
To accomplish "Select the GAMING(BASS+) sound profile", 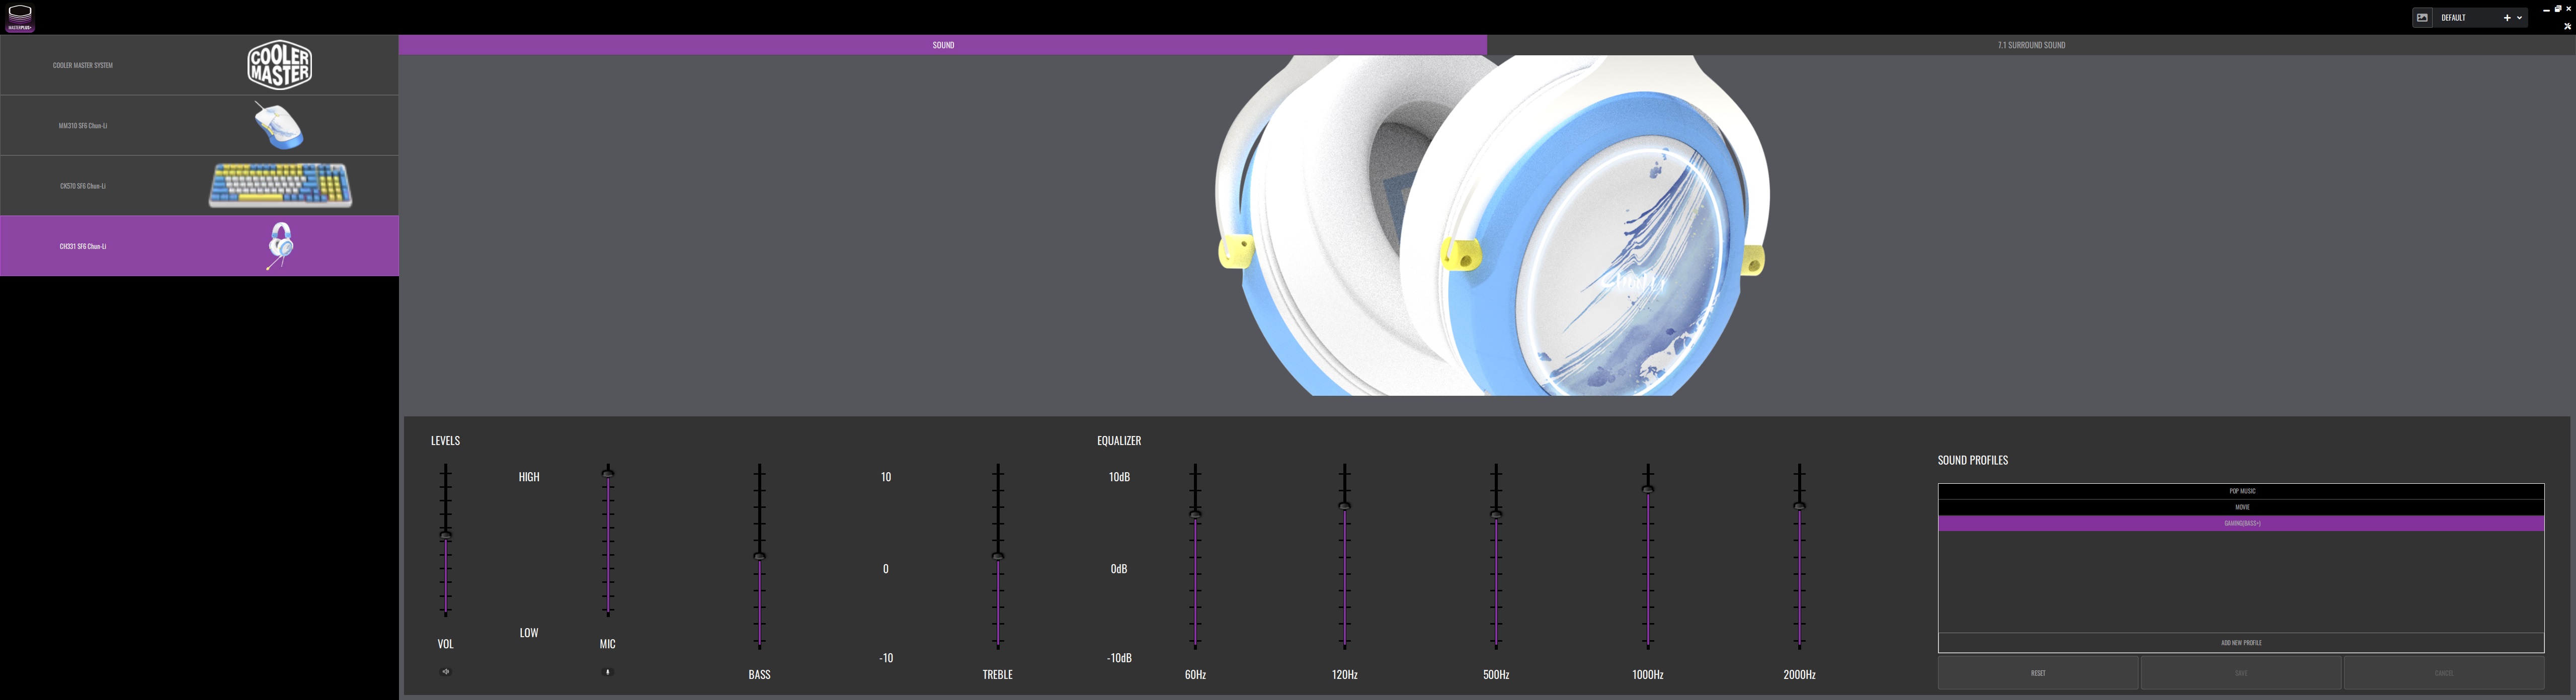I will 2241,523.
